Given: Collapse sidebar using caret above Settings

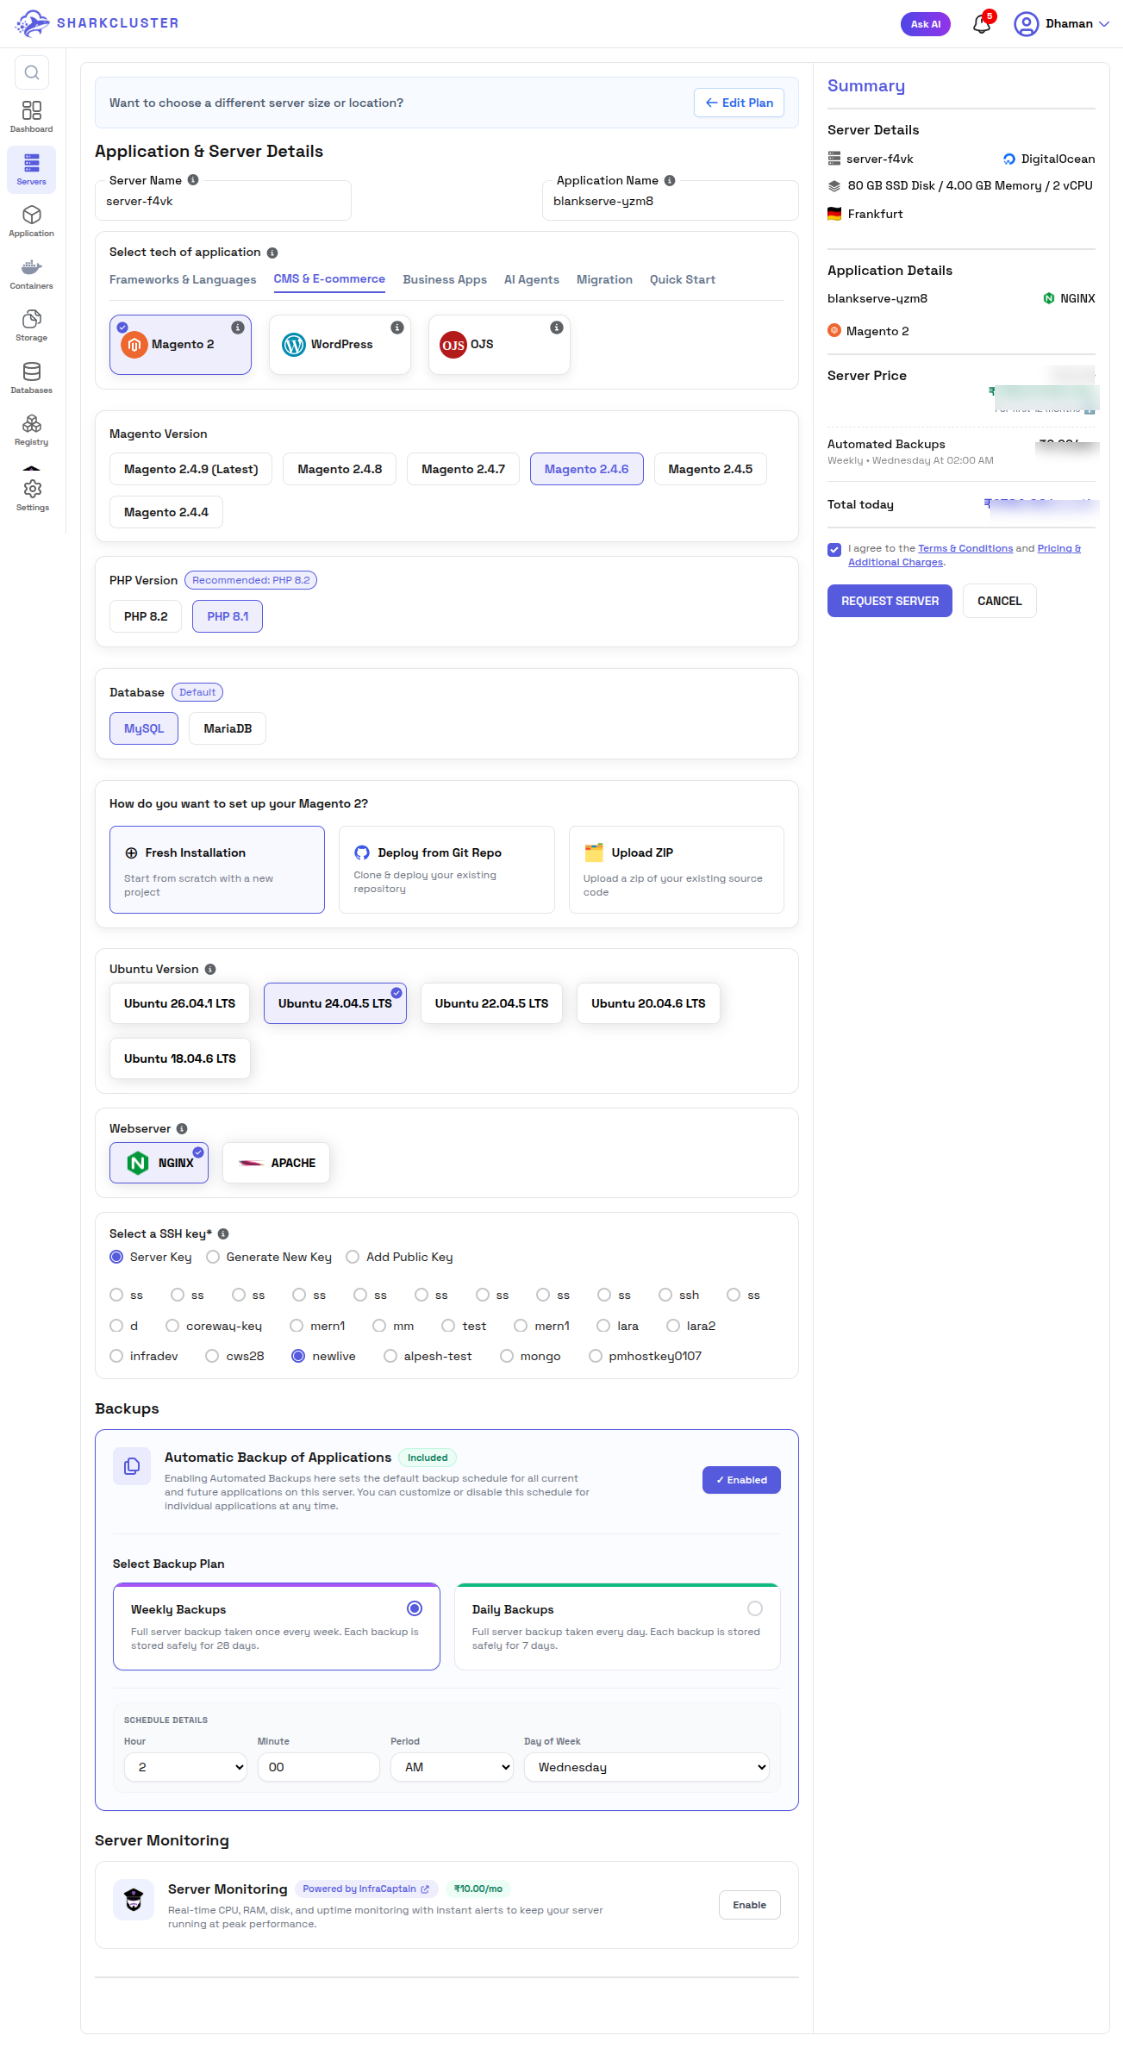Looking at the screenshot, I should click(x=32, y=468).
